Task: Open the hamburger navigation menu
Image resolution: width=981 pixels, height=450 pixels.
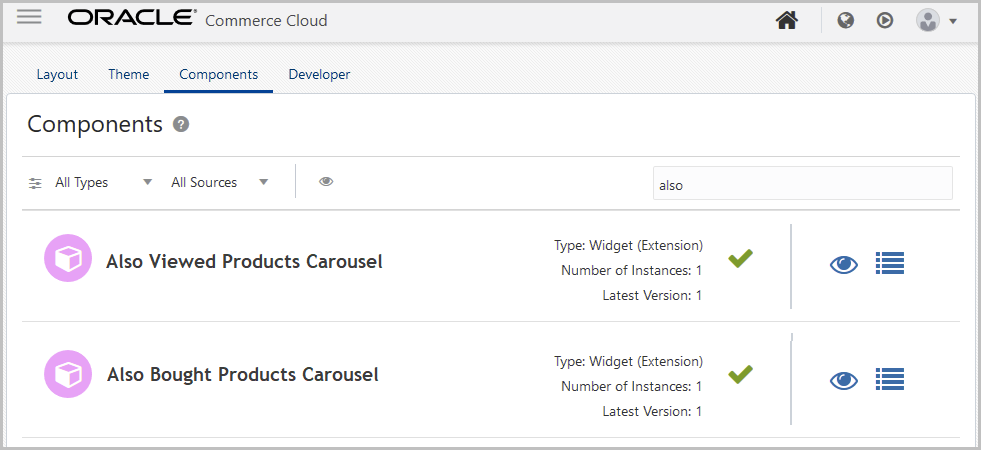Action: [29, 17]
